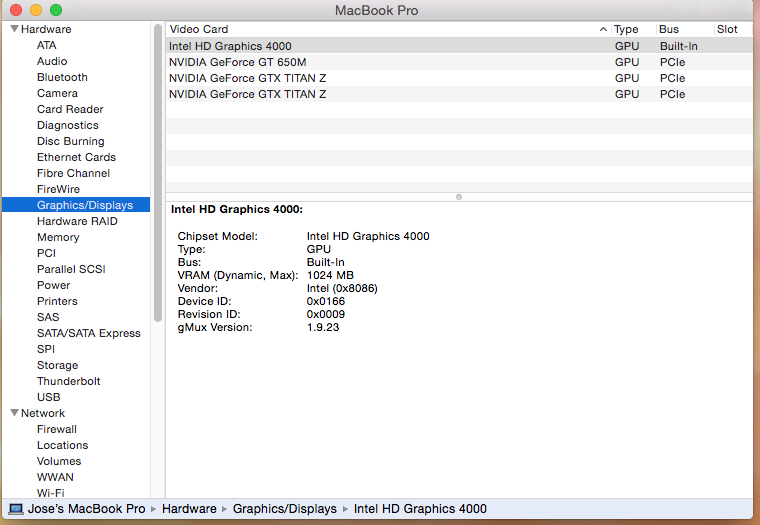Click the Hardware section header label
Screen dimensions: 760x525
(x=46, y=29)
